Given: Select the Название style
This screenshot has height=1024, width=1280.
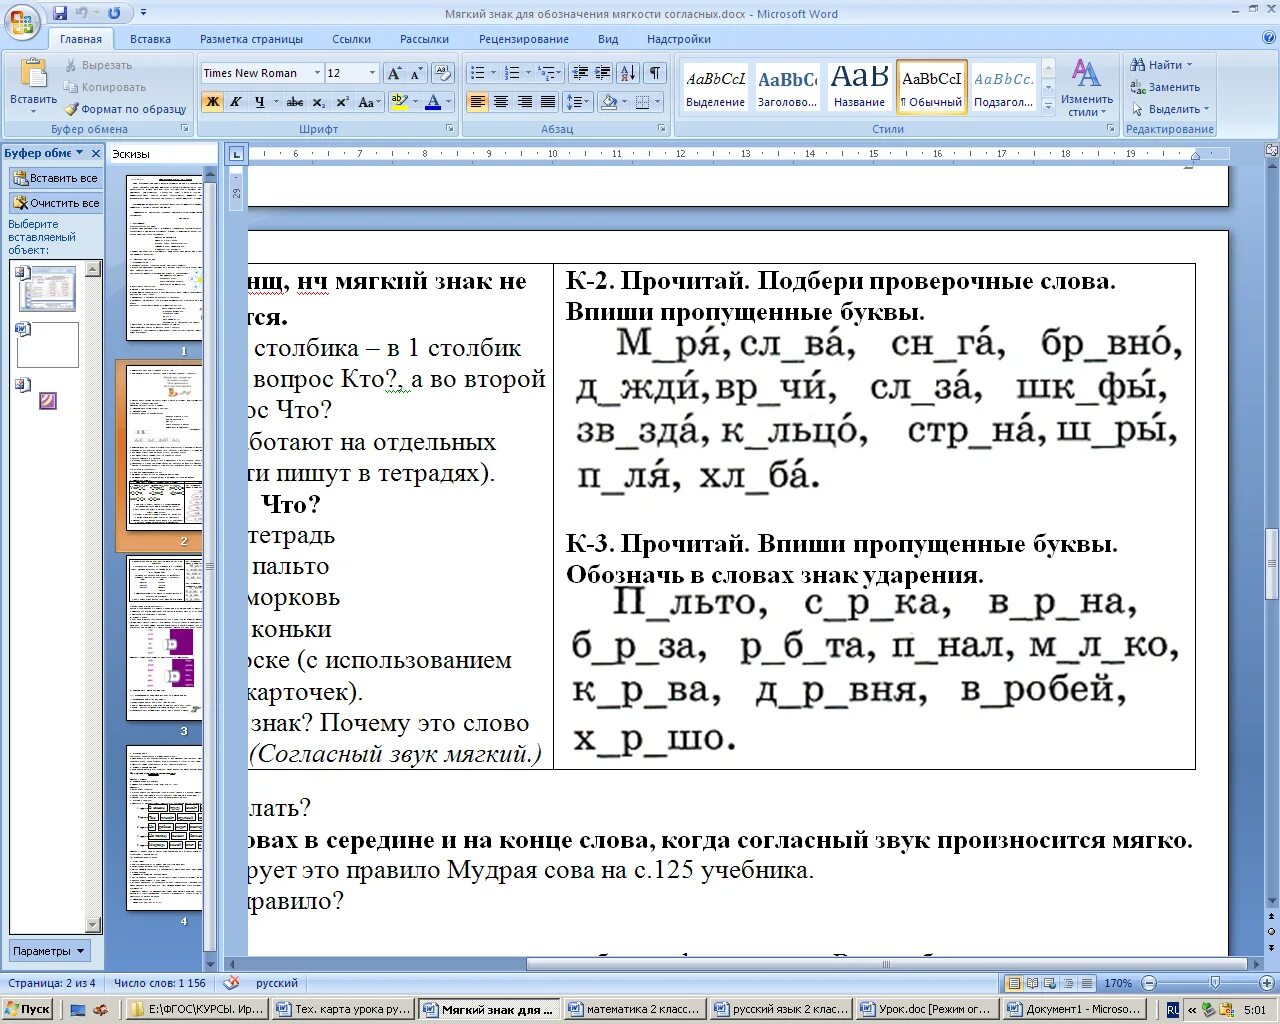Looking at the screenshot, I should coord(860,86).
